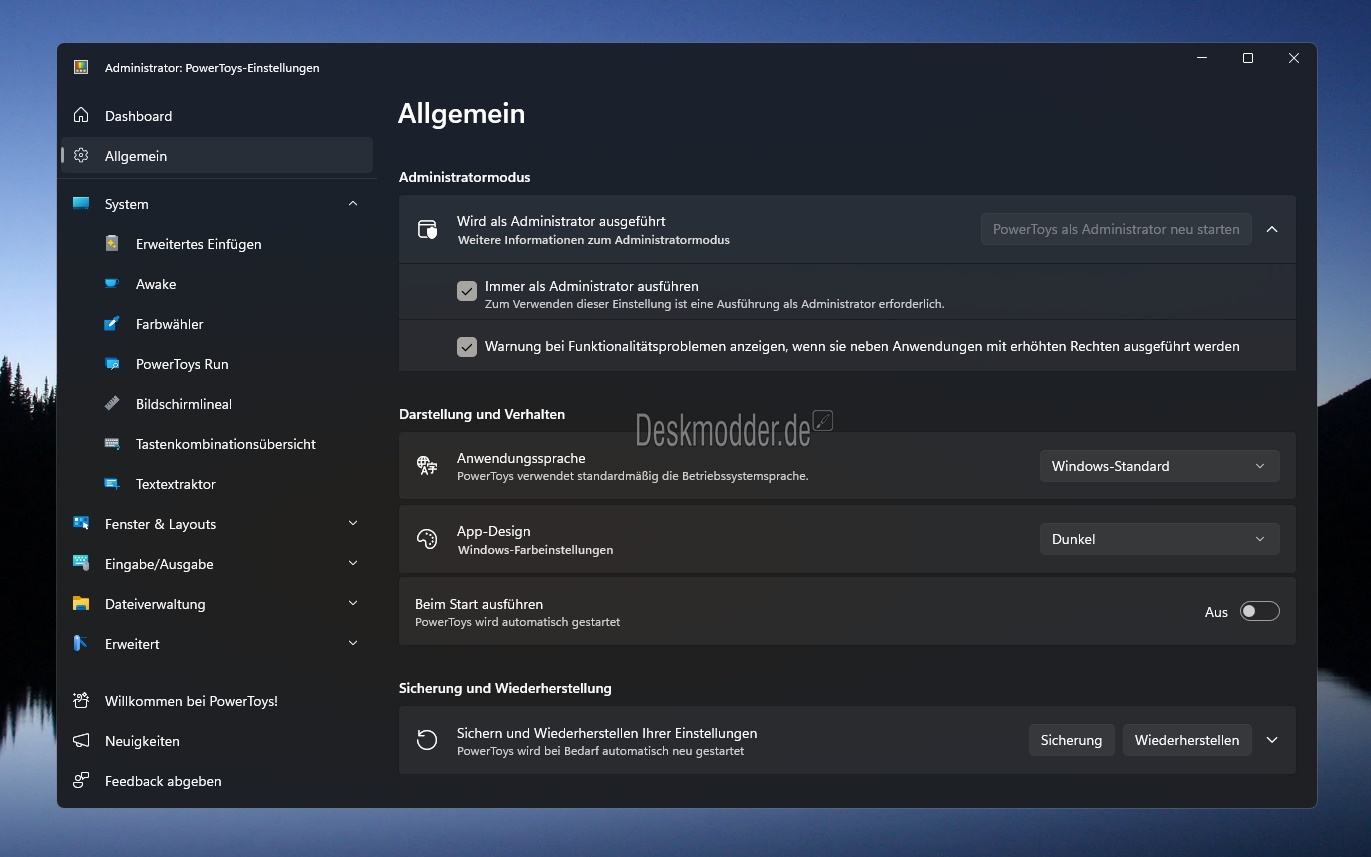1371x857 pixels.
Task: Click the Sicherung button
Action: (1071, 740)
